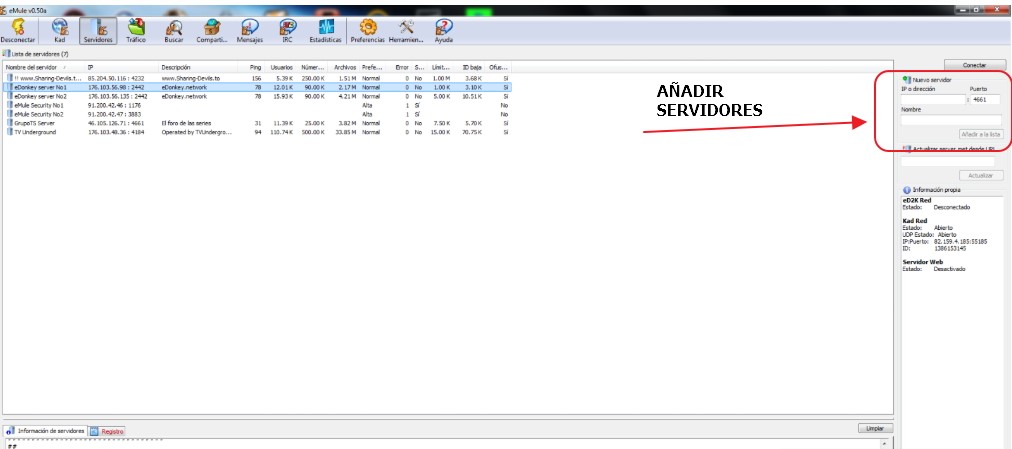Sort list by Archivos column header
Viewport: 1012px width, 449px height.
345,67
